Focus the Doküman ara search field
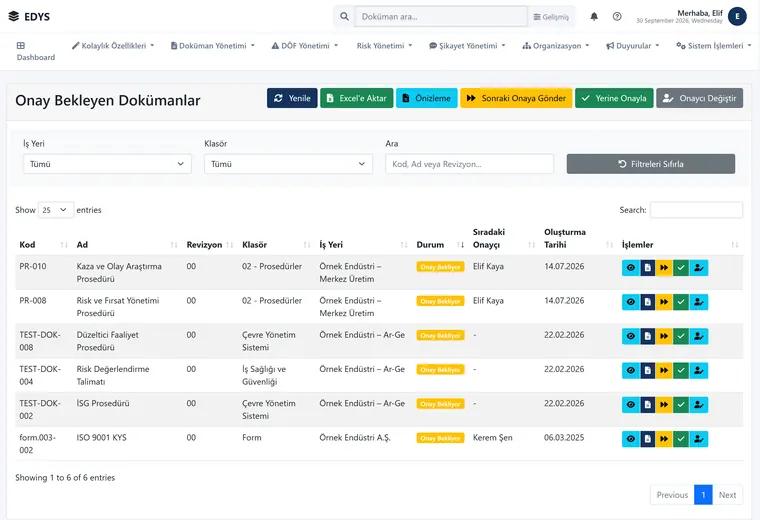Screen dimensions: 760x520 click(x=441, y=16)
